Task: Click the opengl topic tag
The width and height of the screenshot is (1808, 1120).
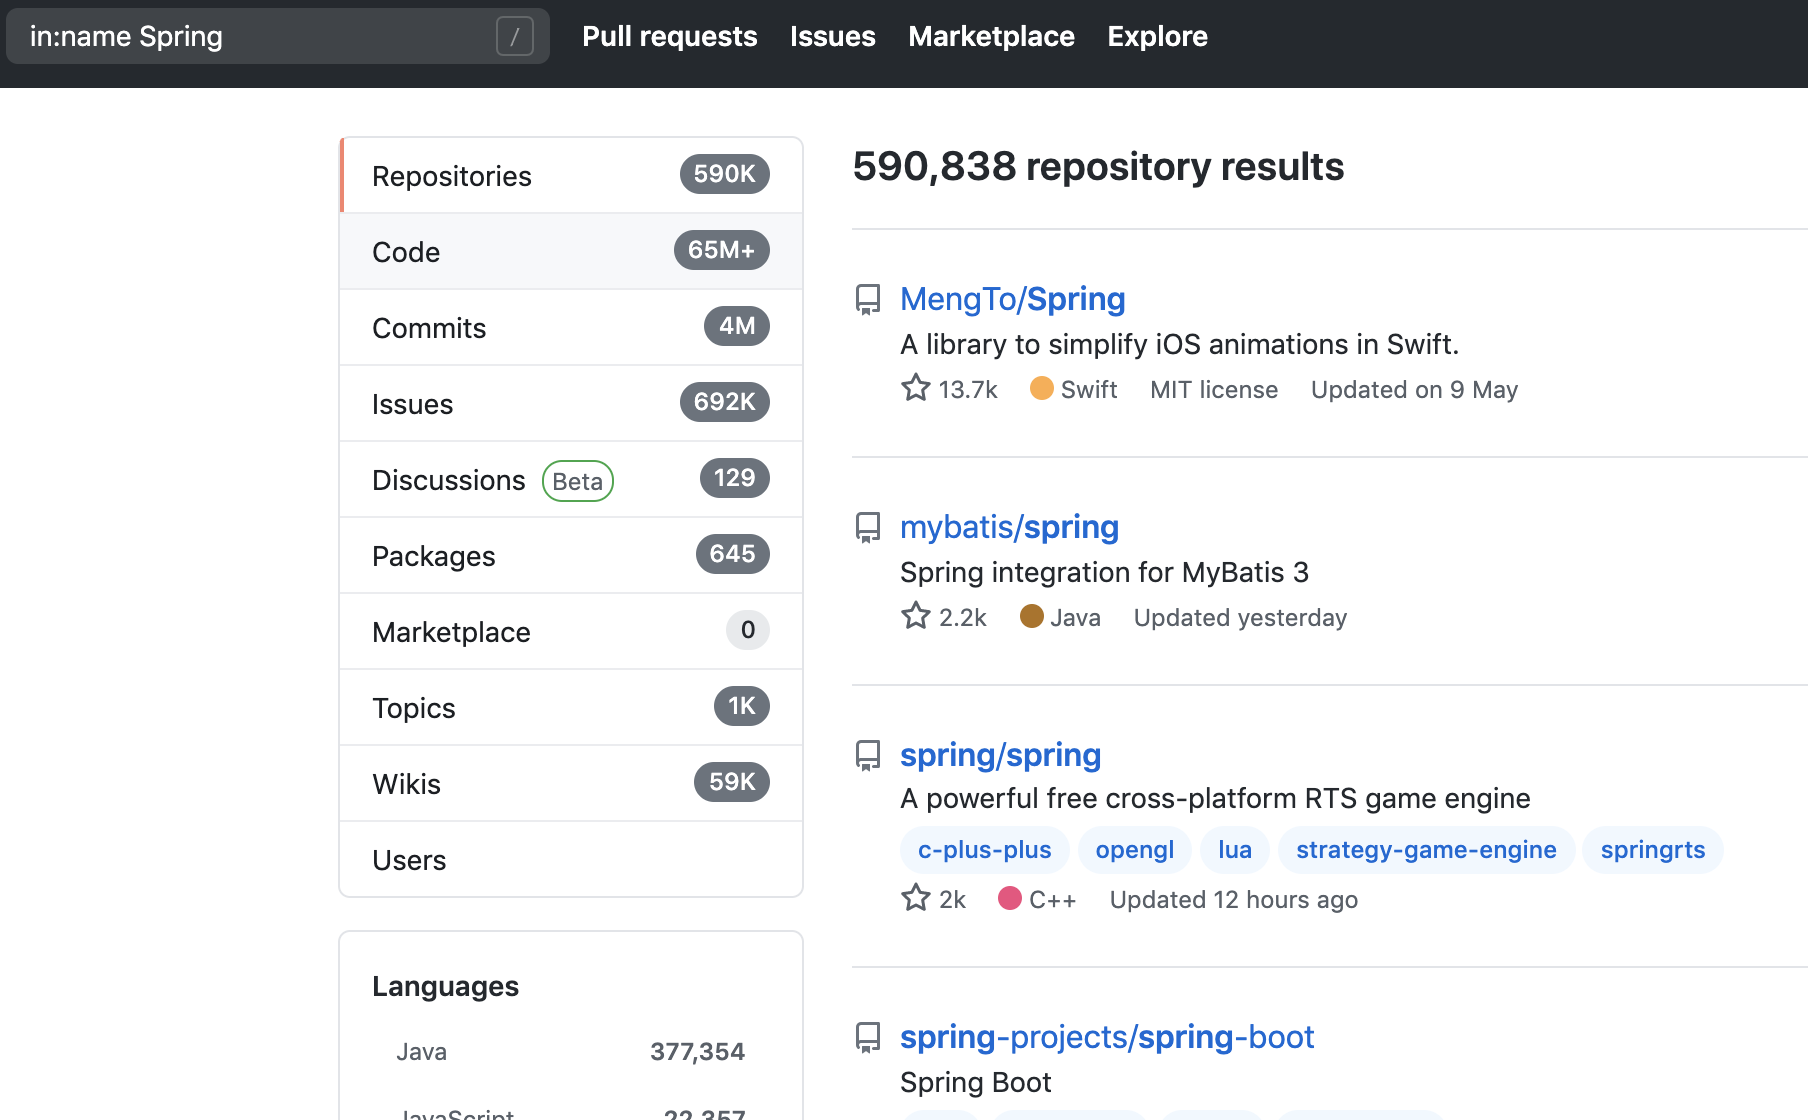Action: pos(1134,850)
